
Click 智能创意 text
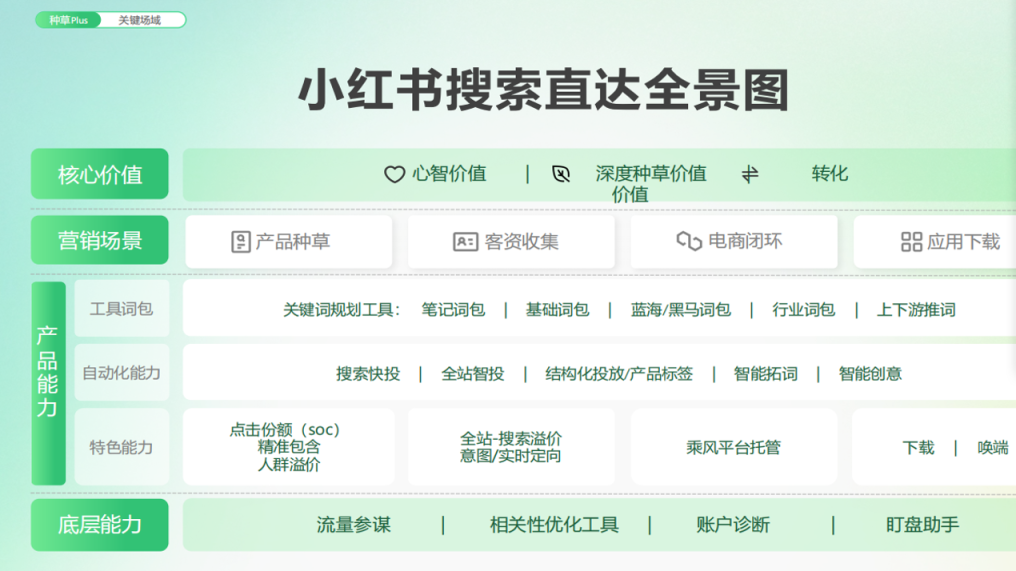(870, 374)
